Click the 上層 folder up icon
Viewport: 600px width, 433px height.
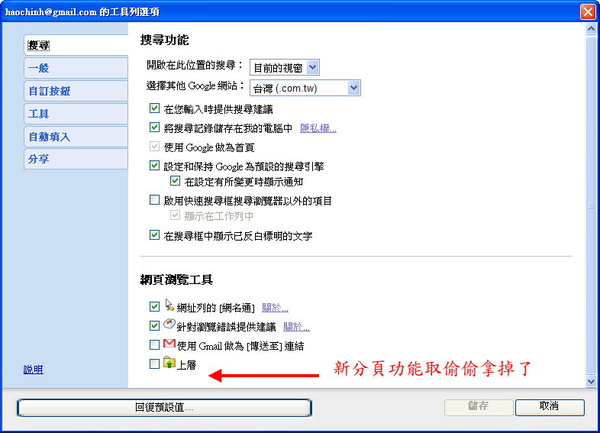[x=169, y=362]
